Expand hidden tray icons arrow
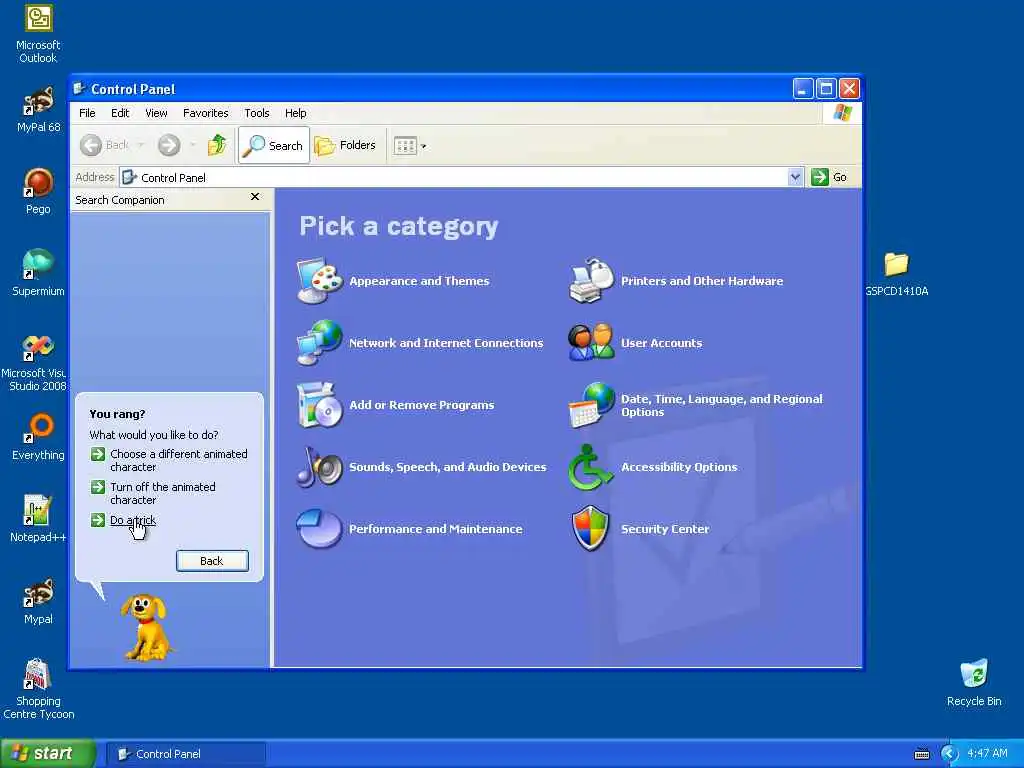The width and height of the screenshot is (1024, 768). pyautogui.click(x=949, y=754)
